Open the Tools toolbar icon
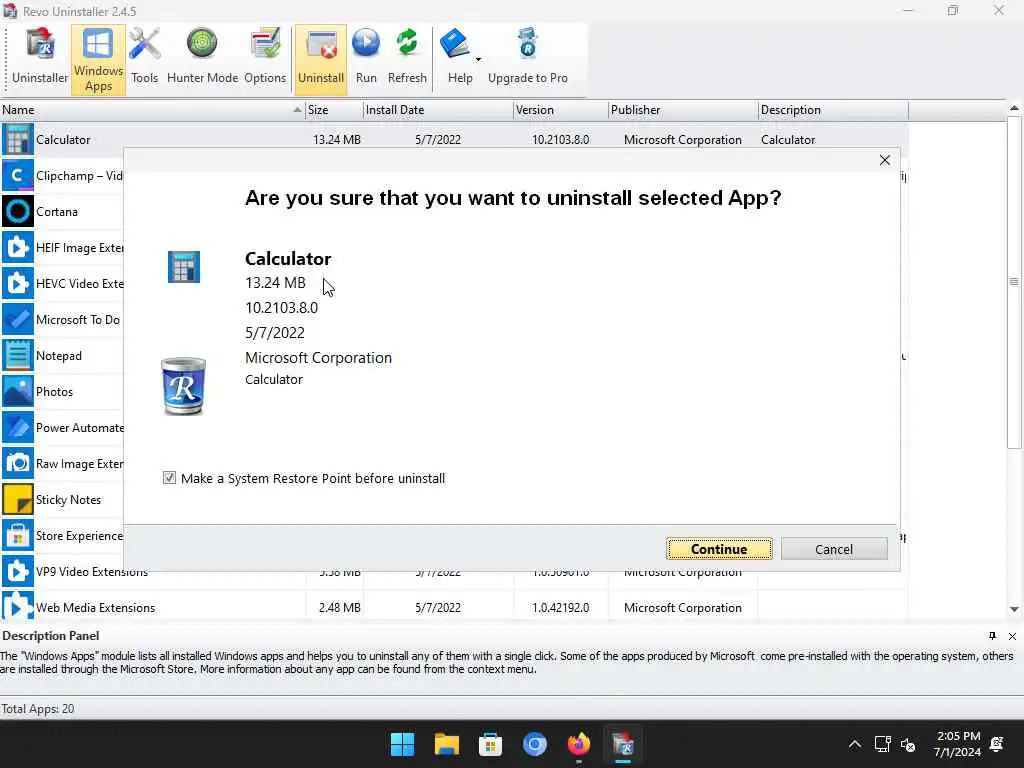This screenshot has height=768, width=1024. click(x=144, y=59)
